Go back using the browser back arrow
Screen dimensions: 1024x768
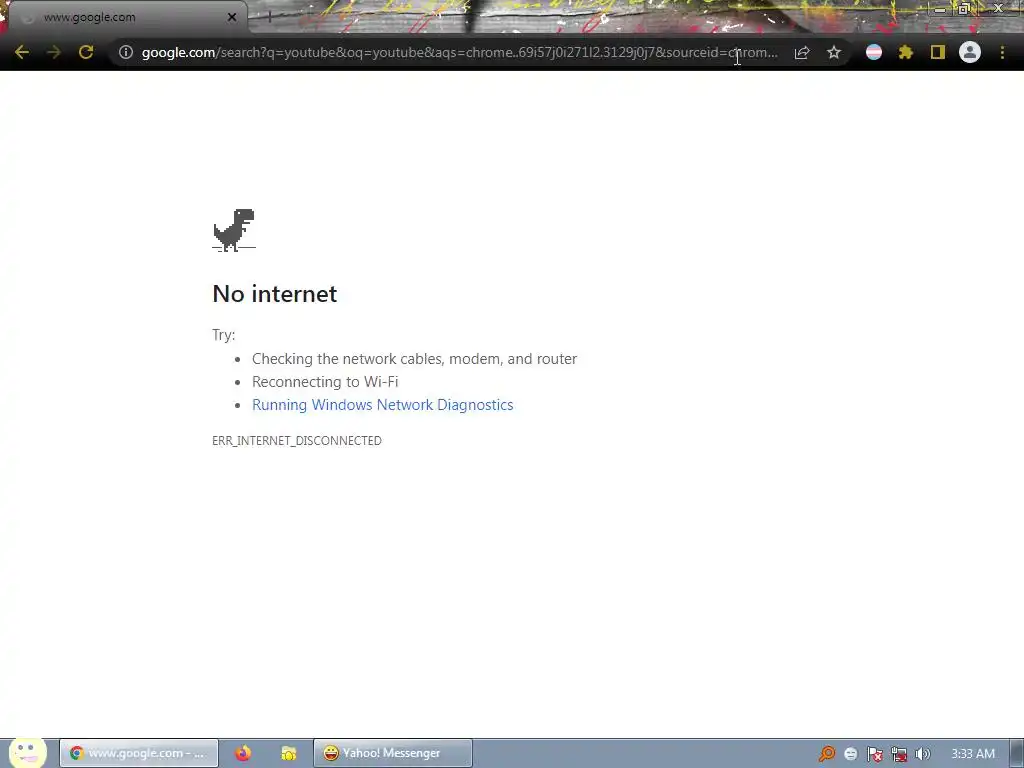22,52
